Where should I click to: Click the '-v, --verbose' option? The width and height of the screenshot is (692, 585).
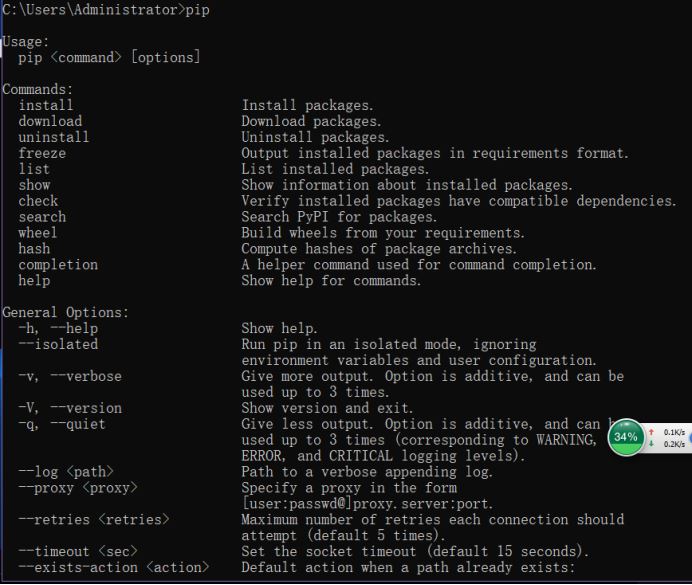70,376
